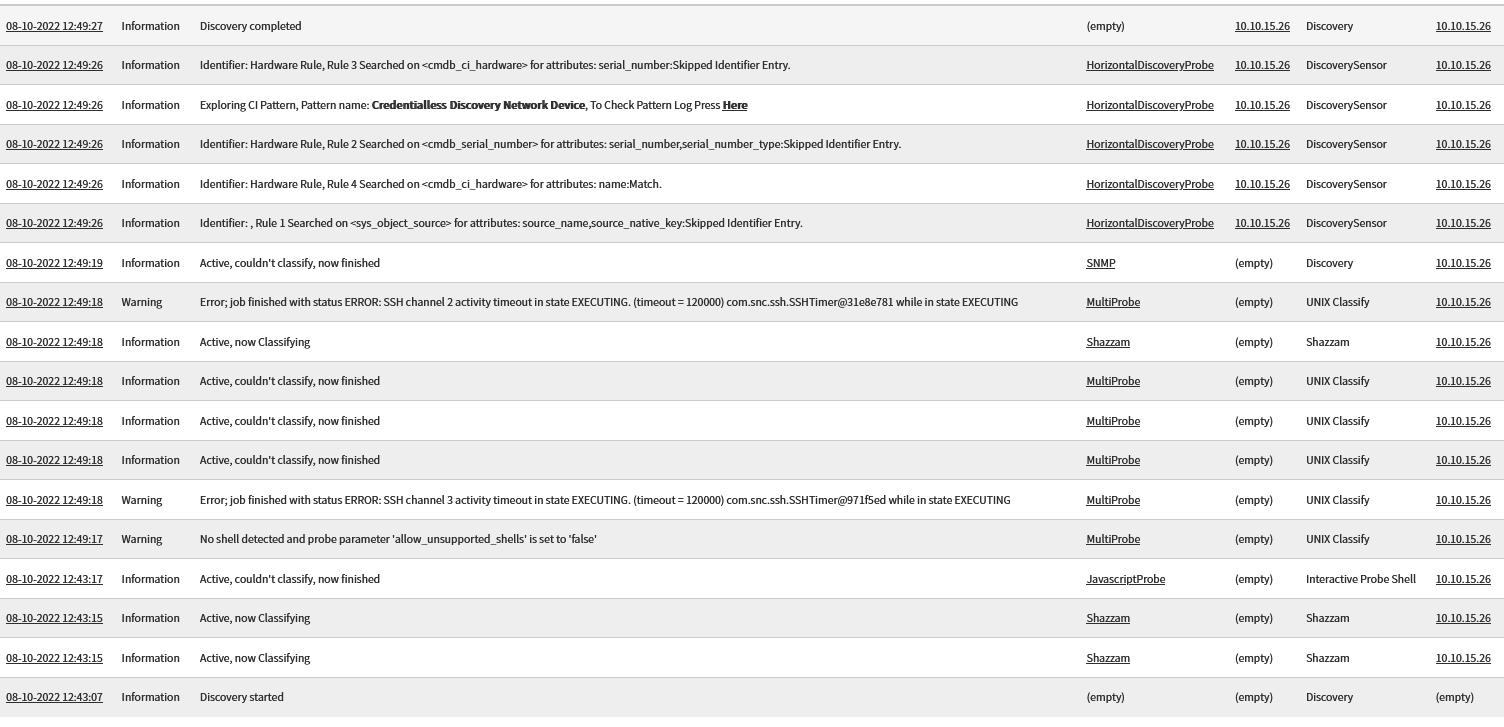
Task: Open HorizontalDiscoveryProbe in Credentialless Discovery pattern row
Action: click(x=1149, y=105)
